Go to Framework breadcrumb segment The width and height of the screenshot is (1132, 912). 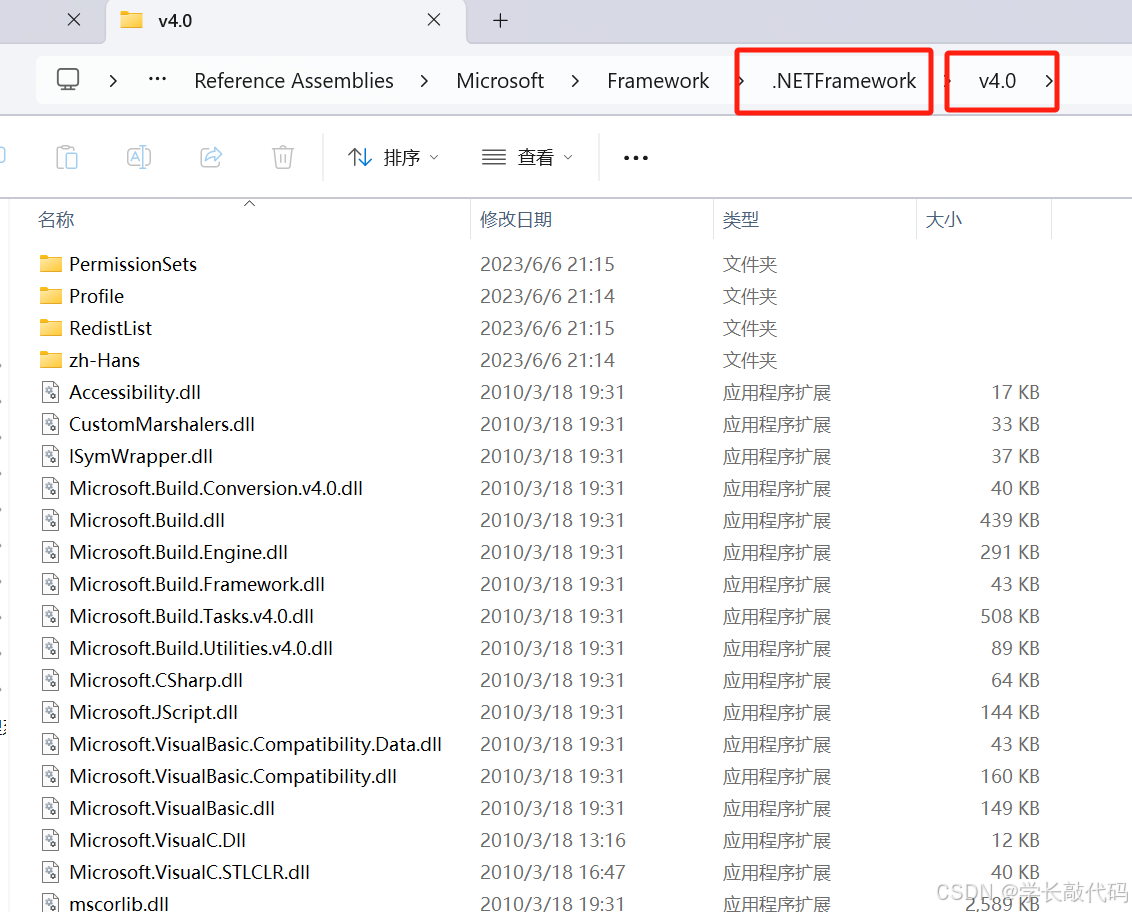point(658,81)
